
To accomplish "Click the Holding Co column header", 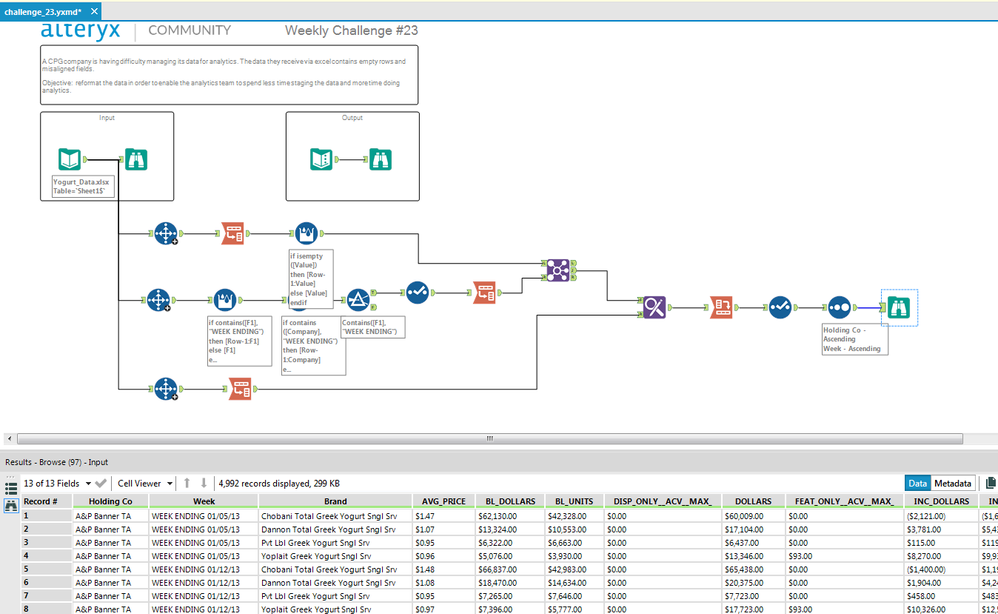I will (110, 501).
